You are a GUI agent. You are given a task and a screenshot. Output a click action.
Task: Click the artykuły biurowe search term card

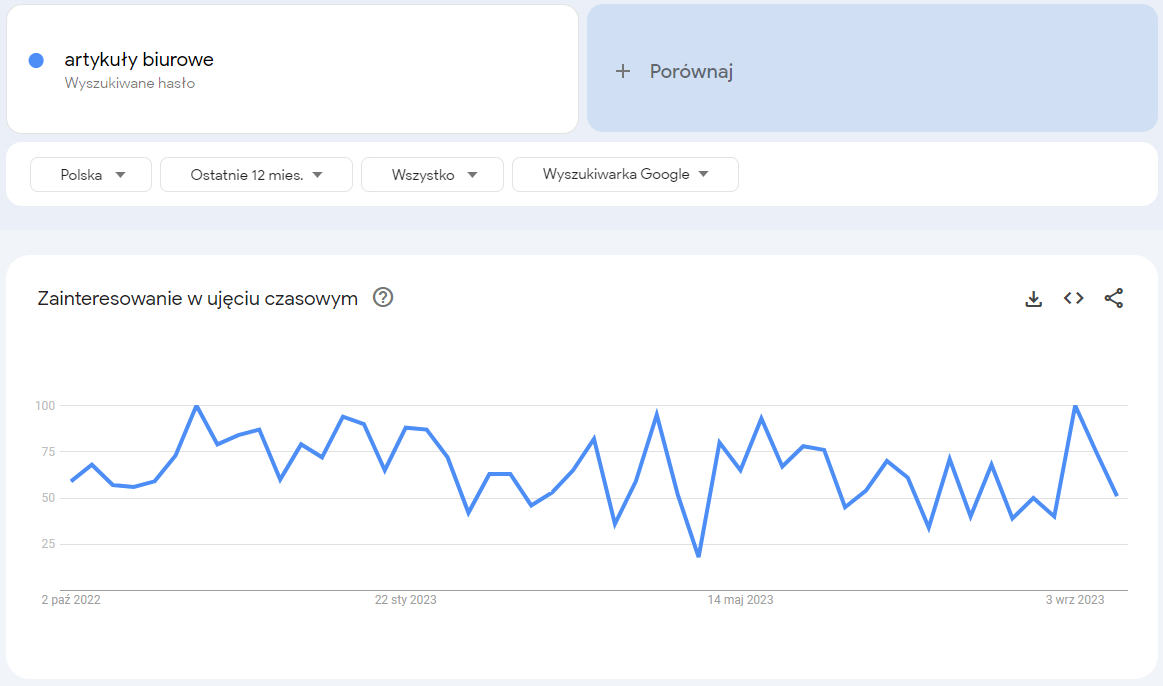[x=292, y=68]
